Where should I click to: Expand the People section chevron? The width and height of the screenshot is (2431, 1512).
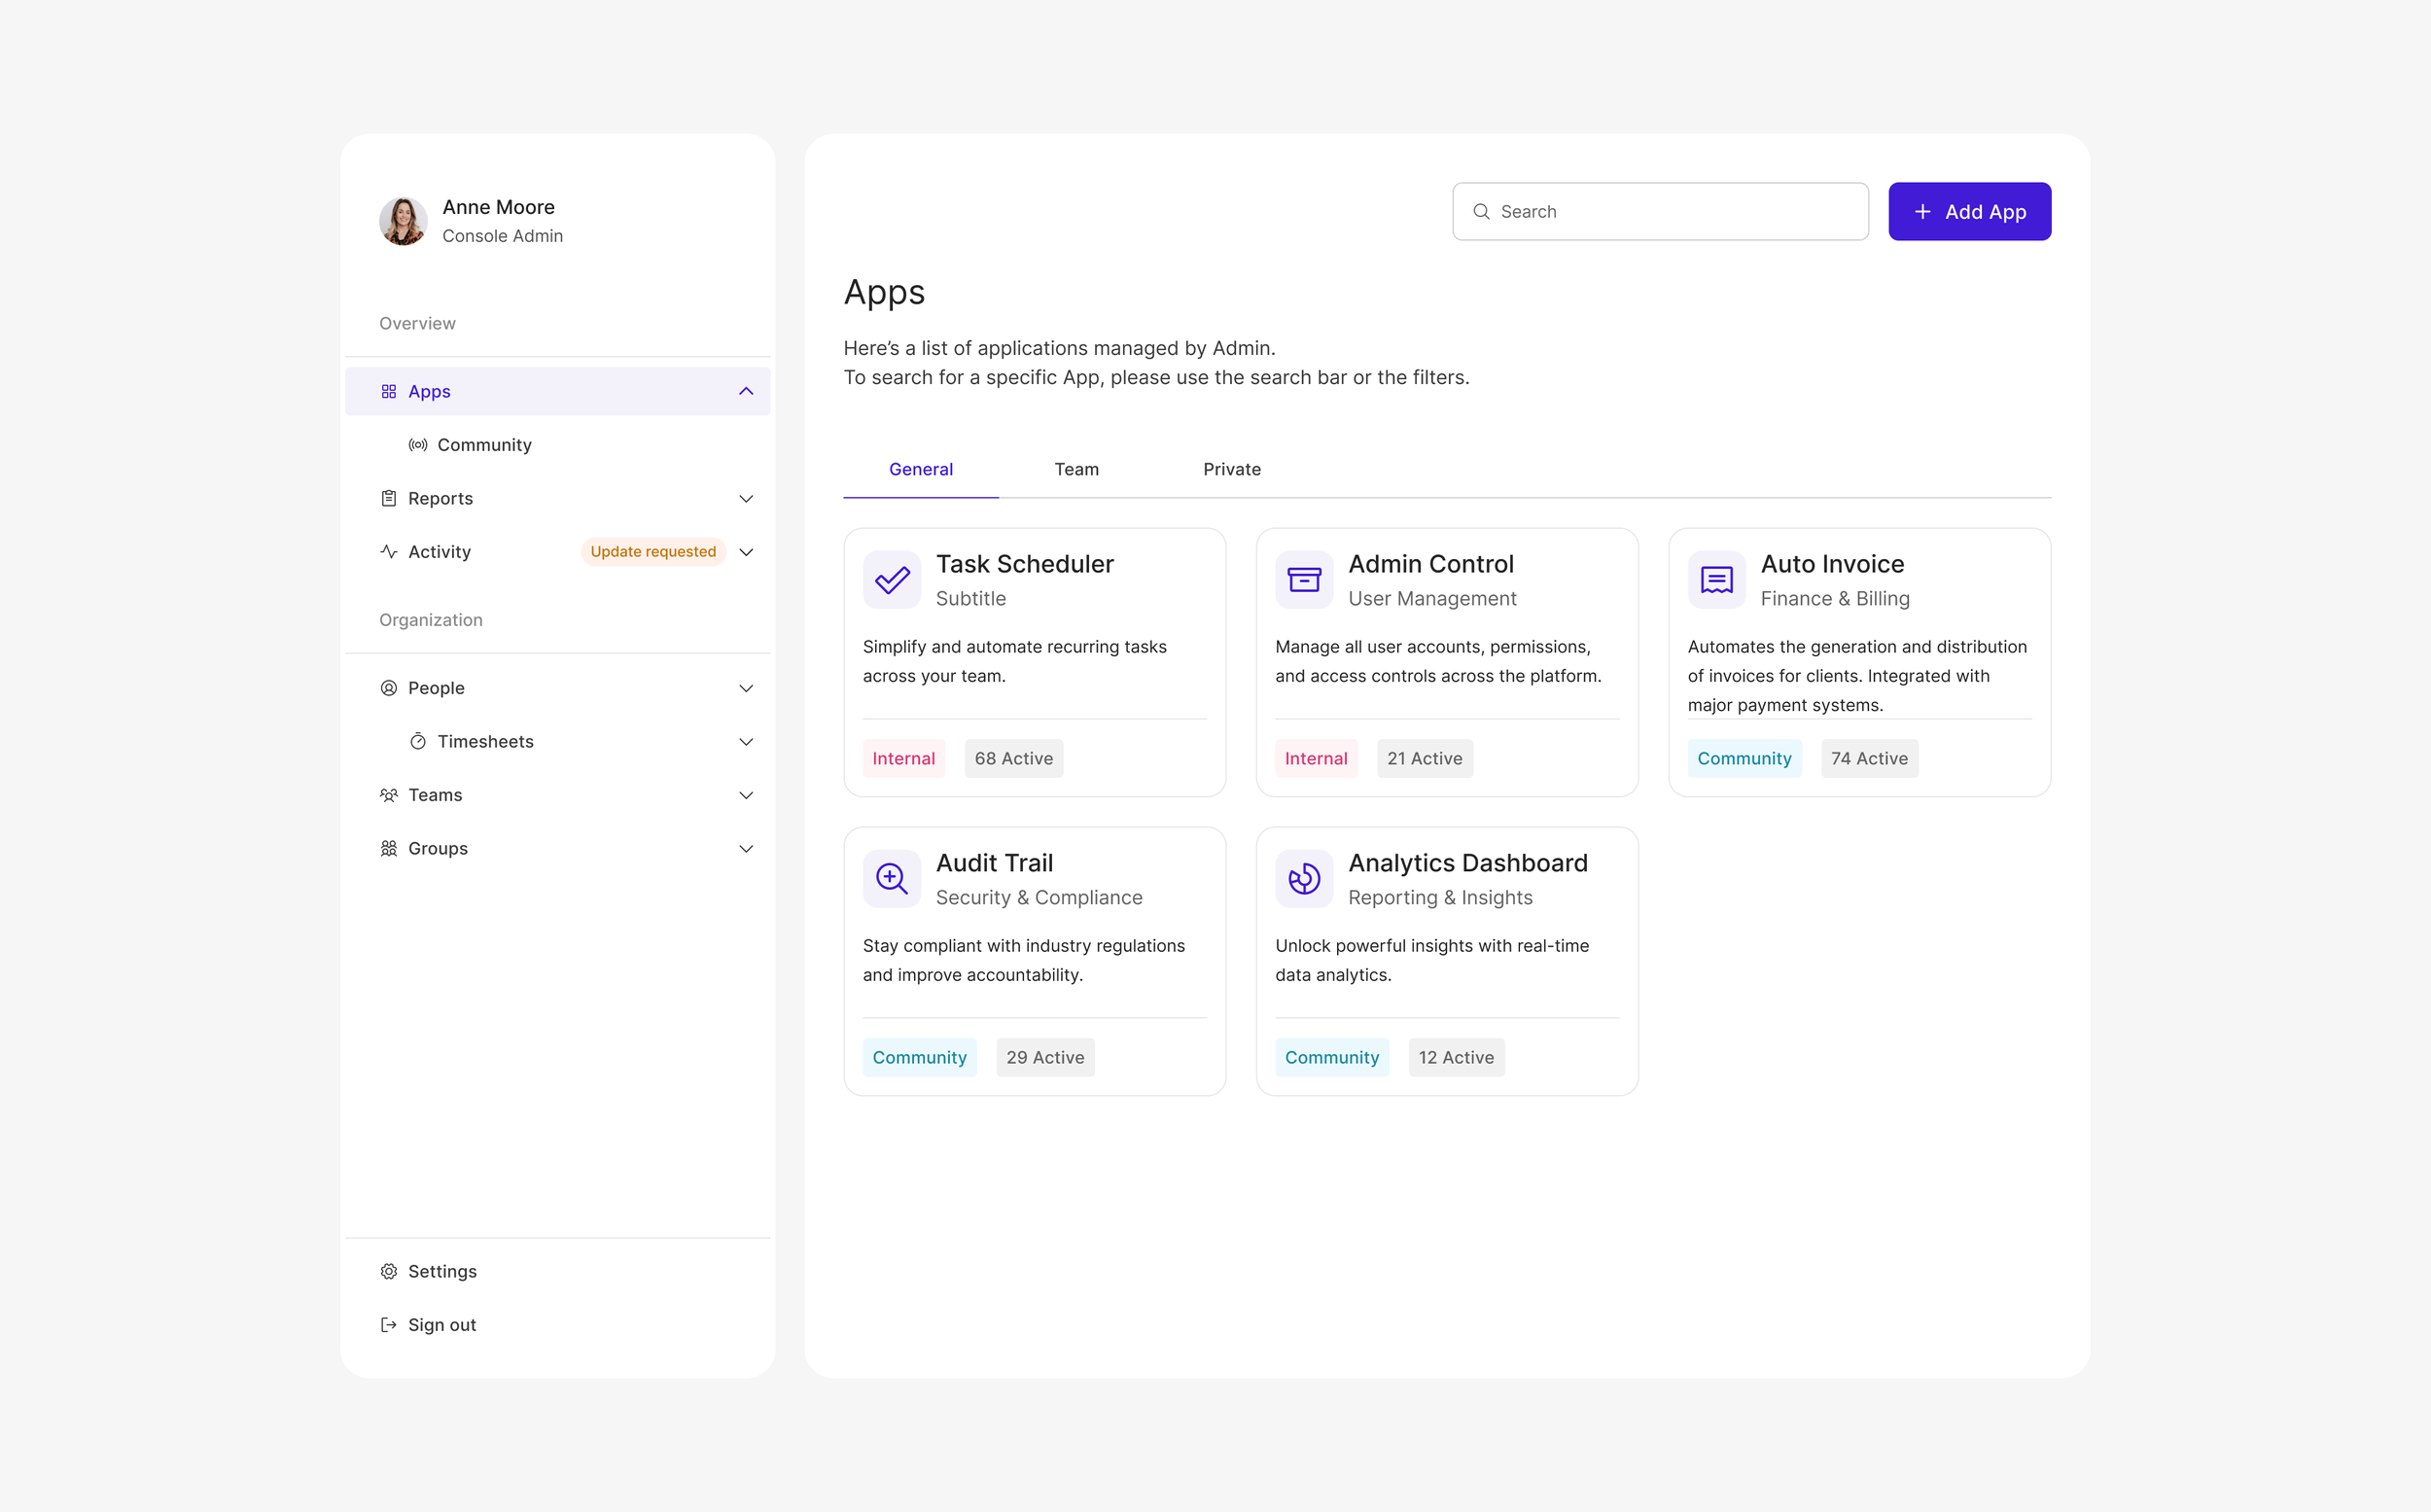[746, 688]
